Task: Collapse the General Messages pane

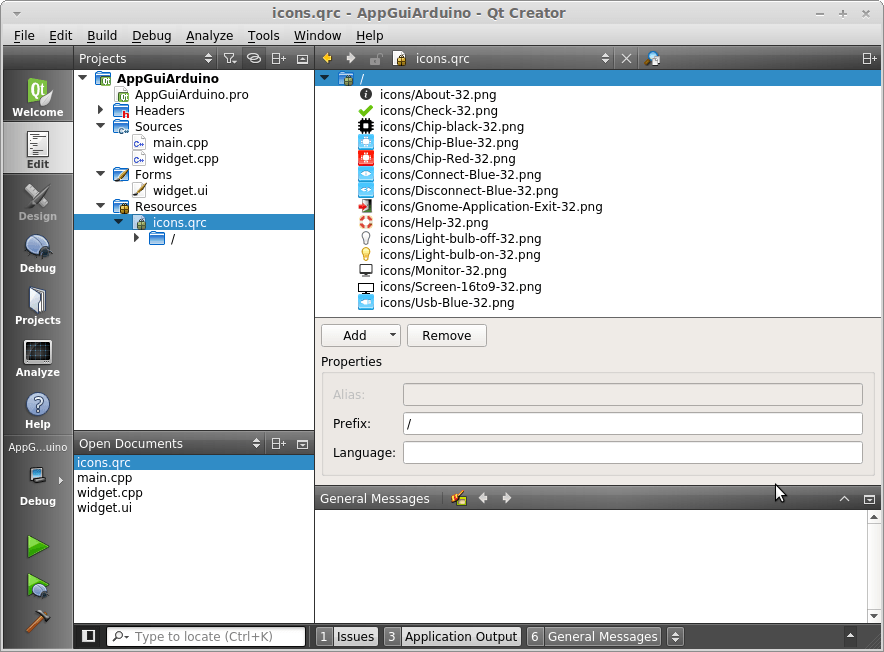Action: click(x=844, y=499)
